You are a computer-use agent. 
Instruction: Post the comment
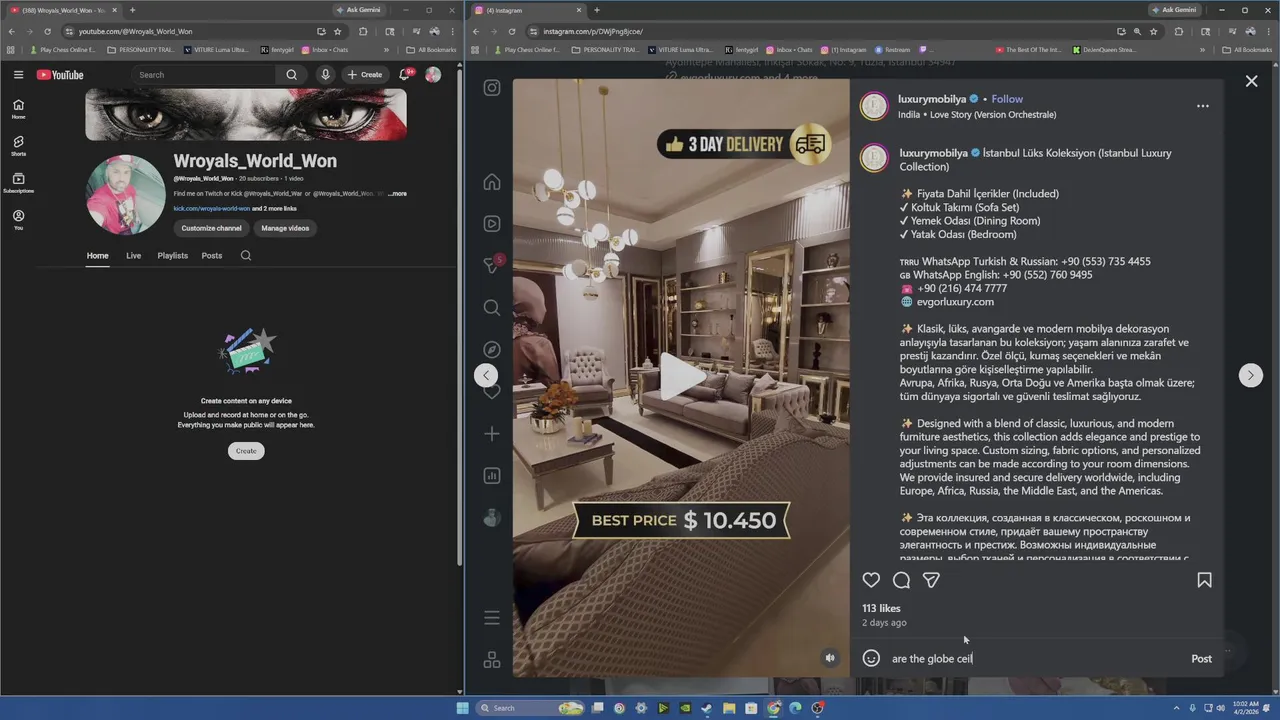(1201, 659)
